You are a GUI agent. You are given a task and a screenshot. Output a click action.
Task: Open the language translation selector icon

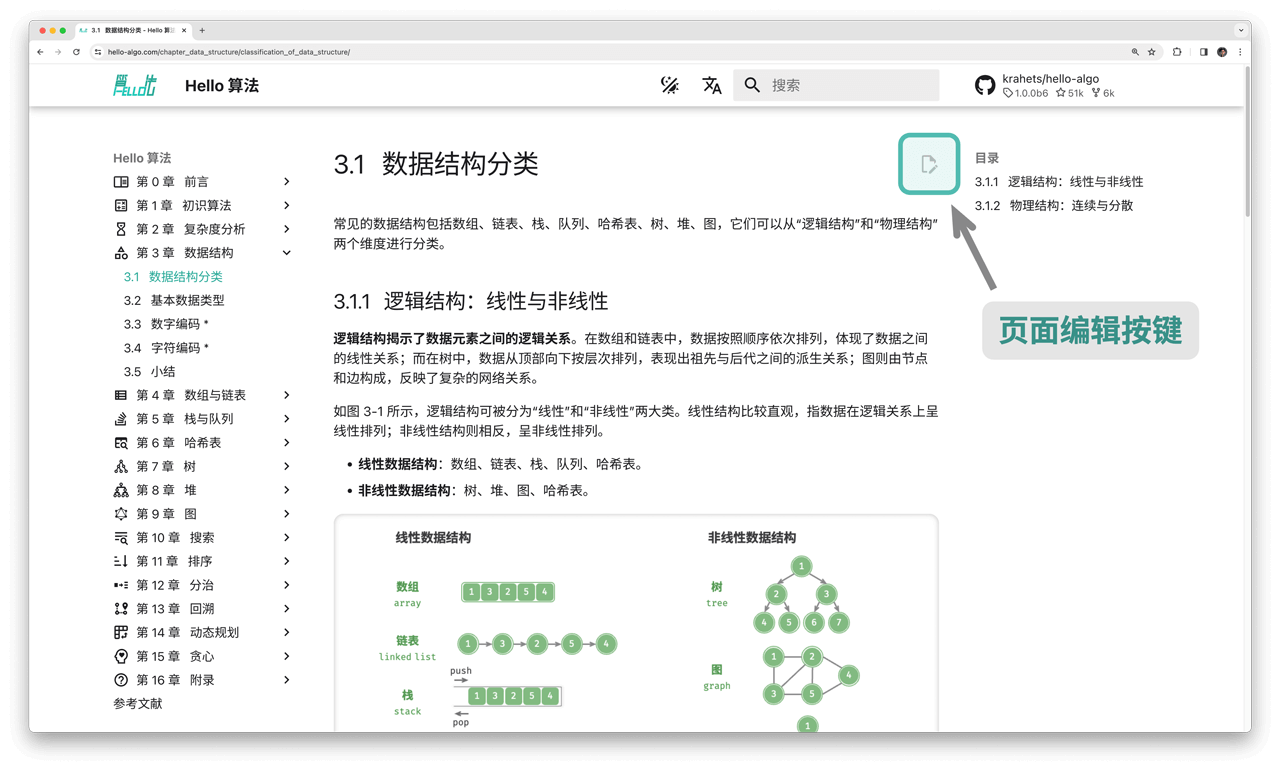coord(712,86)
